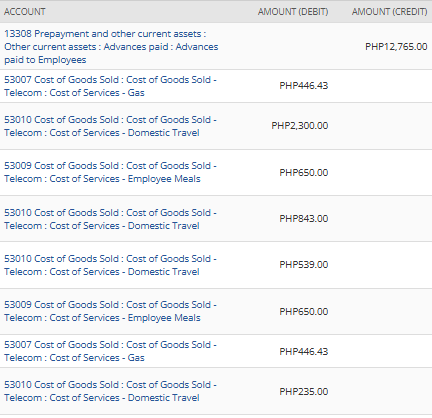This screenshot has width=432, height=418.
Task: Click the AMOUNT (DEBIT) column header
Action: pos(293,12)
